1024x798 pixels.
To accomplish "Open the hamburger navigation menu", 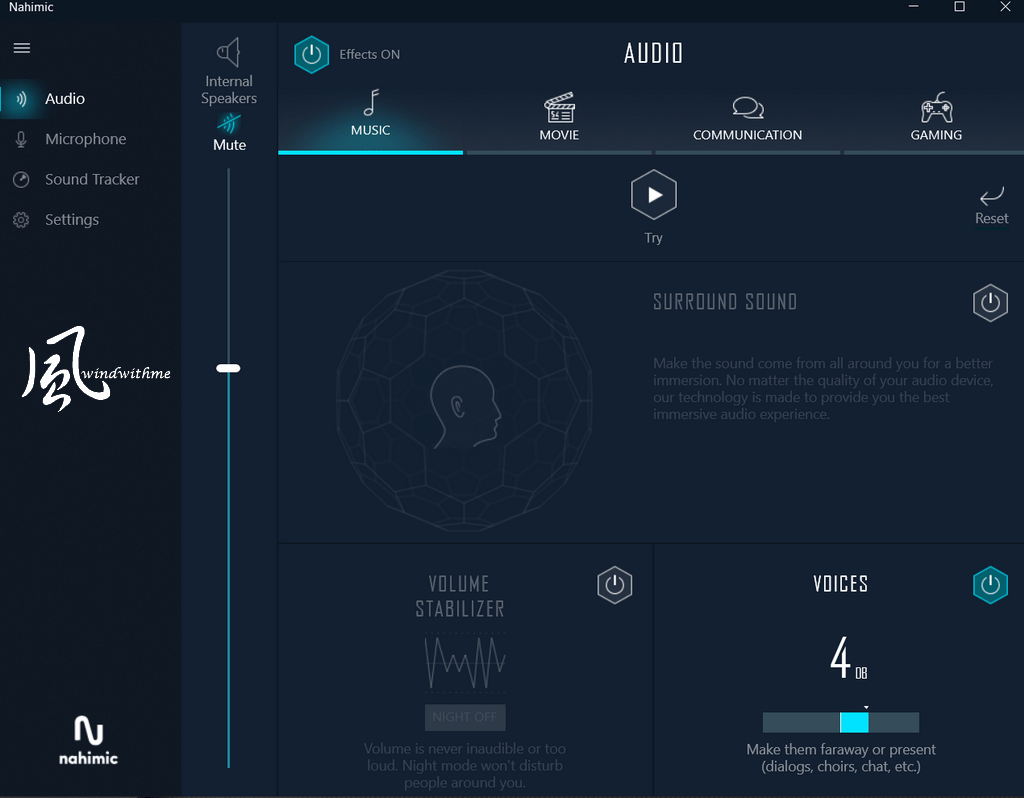I will [x=22, y=48].
